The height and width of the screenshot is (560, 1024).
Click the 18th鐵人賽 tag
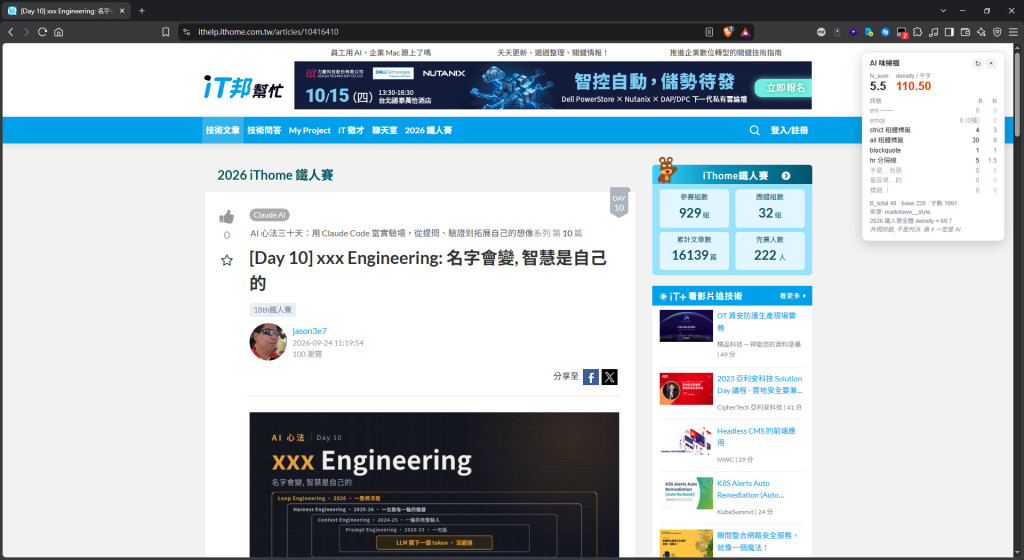click(x=272, y=309)
